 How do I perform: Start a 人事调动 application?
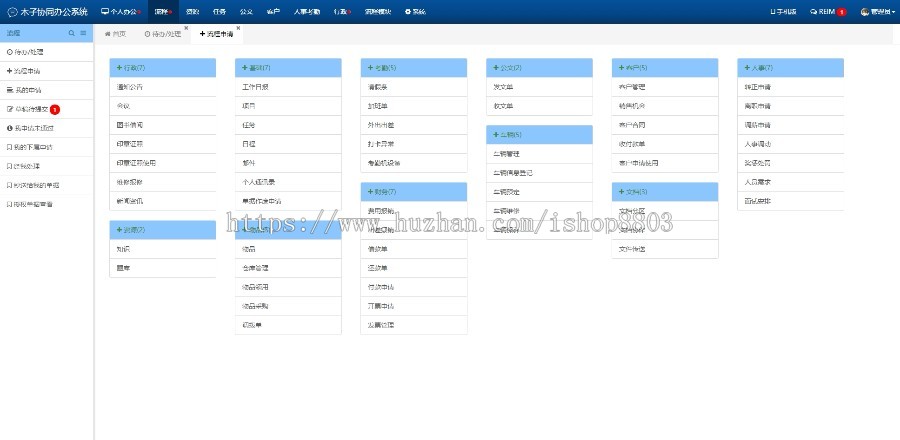click(790, 144)
